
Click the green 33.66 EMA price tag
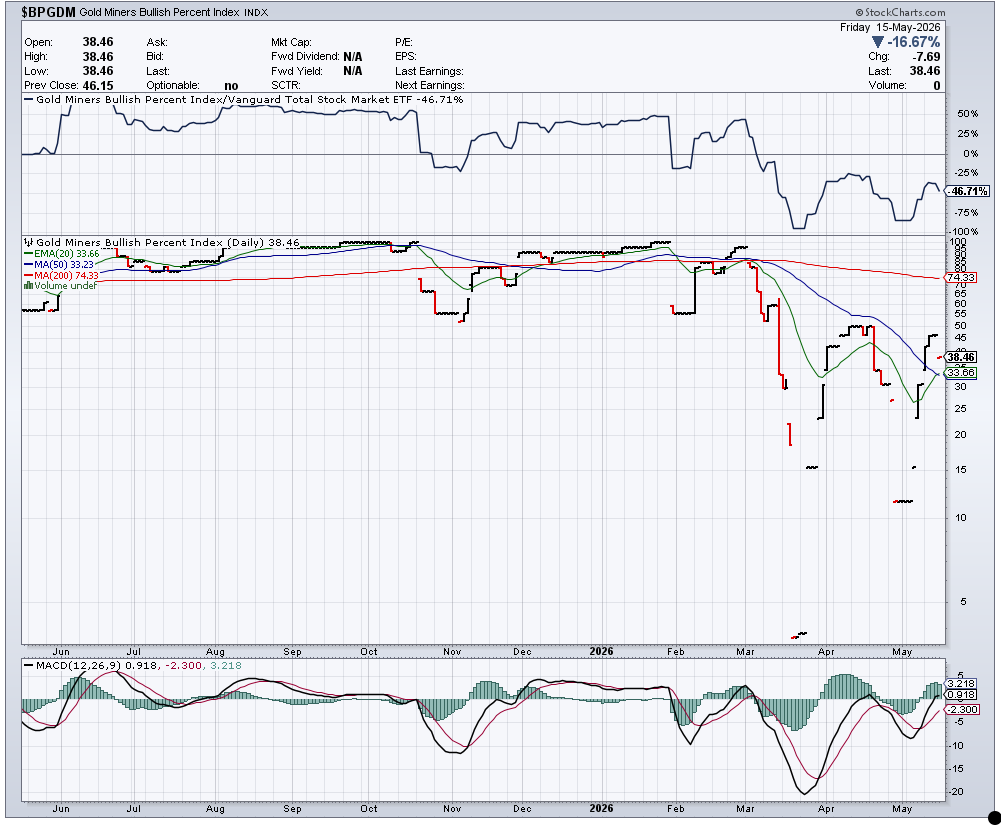coord(961,373)
